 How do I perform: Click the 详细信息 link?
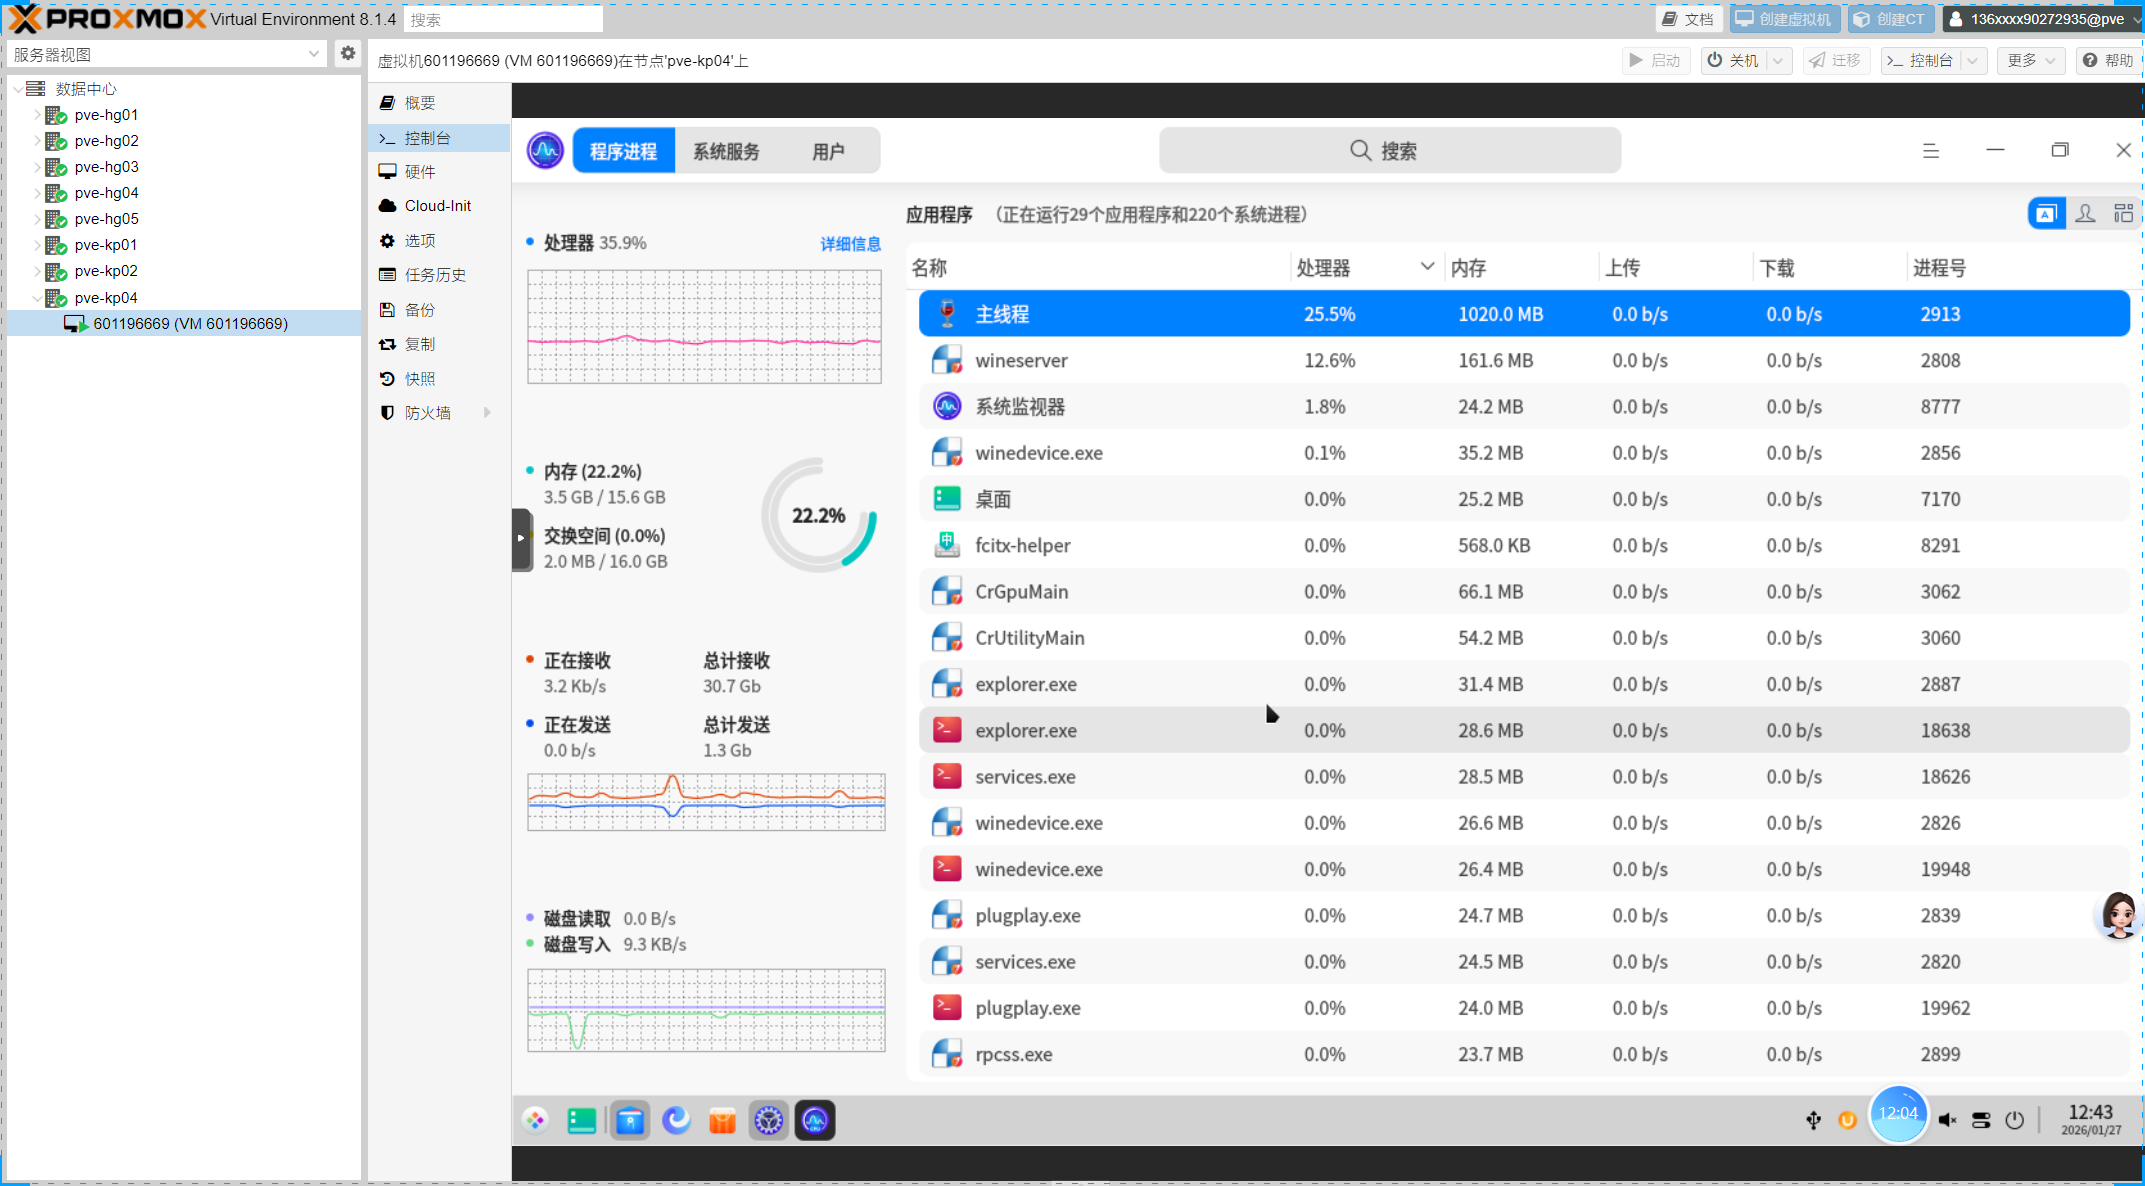pyautogui.click(x=850, y=244)
